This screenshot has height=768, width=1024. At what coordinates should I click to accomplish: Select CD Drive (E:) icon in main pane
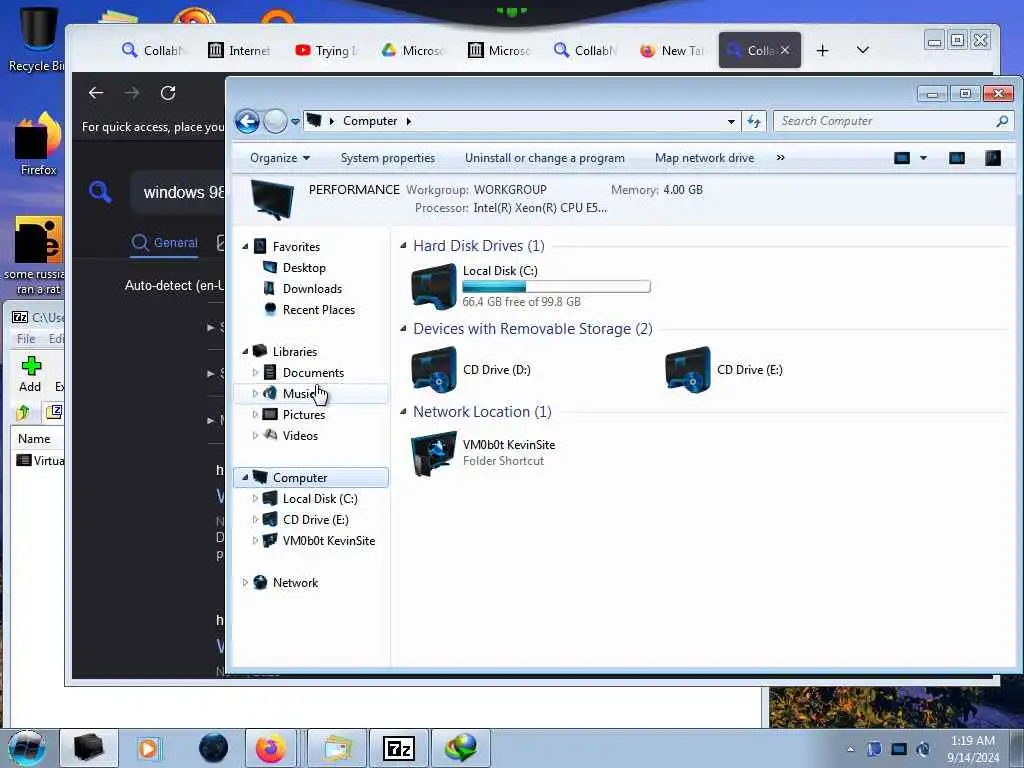(688, 370)
